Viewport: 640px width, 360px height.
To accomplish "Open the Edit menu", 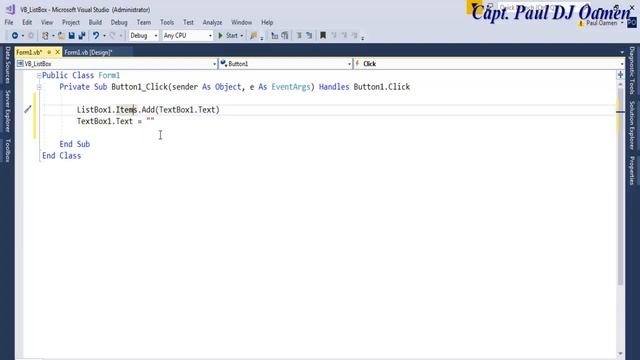I will point(27,22).
